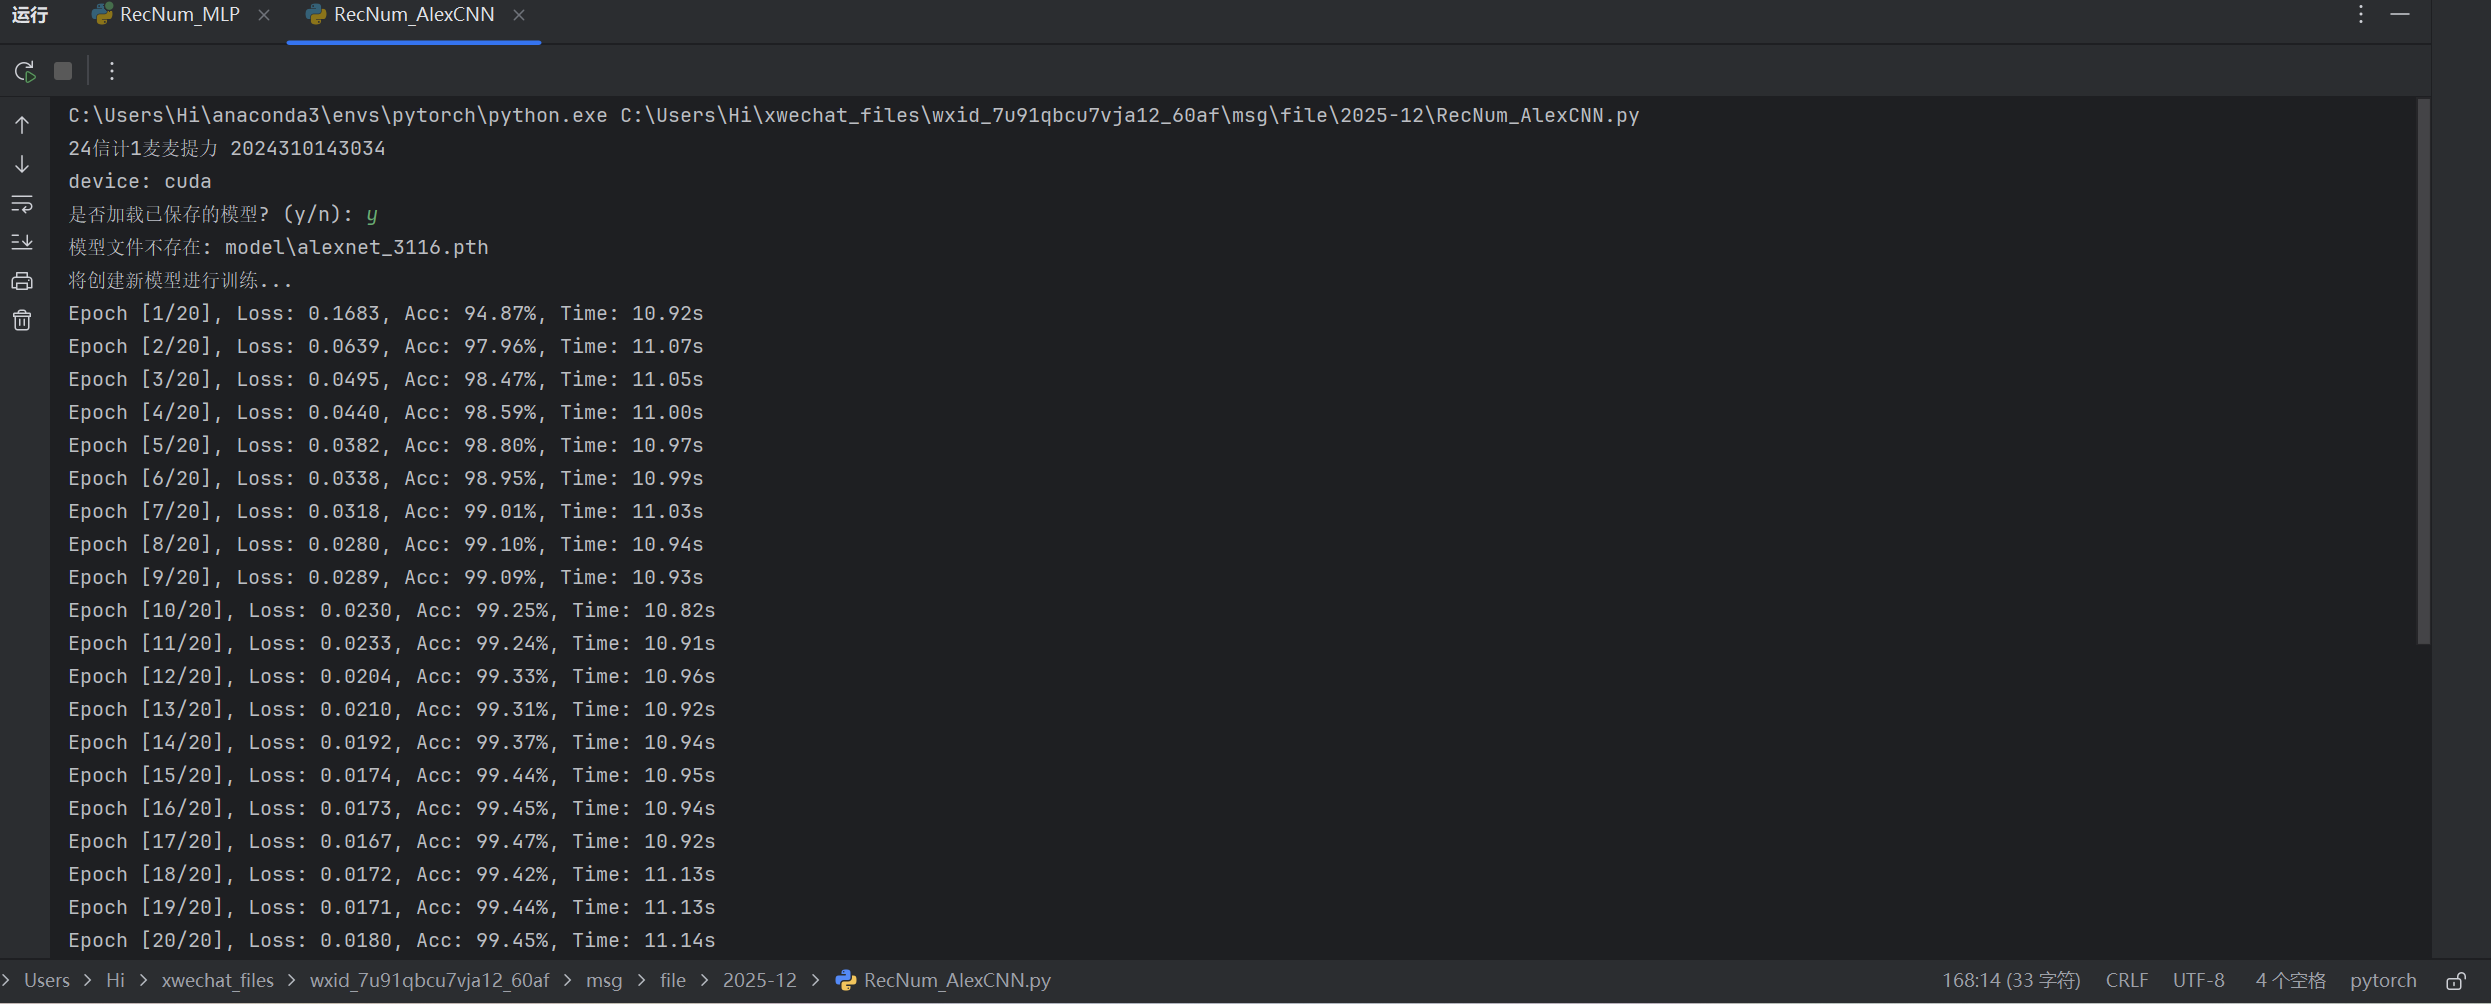Screen dimensions: 2491x1004
Task: Click the file folder breadcrumb
Action: (x=673, y=981)
